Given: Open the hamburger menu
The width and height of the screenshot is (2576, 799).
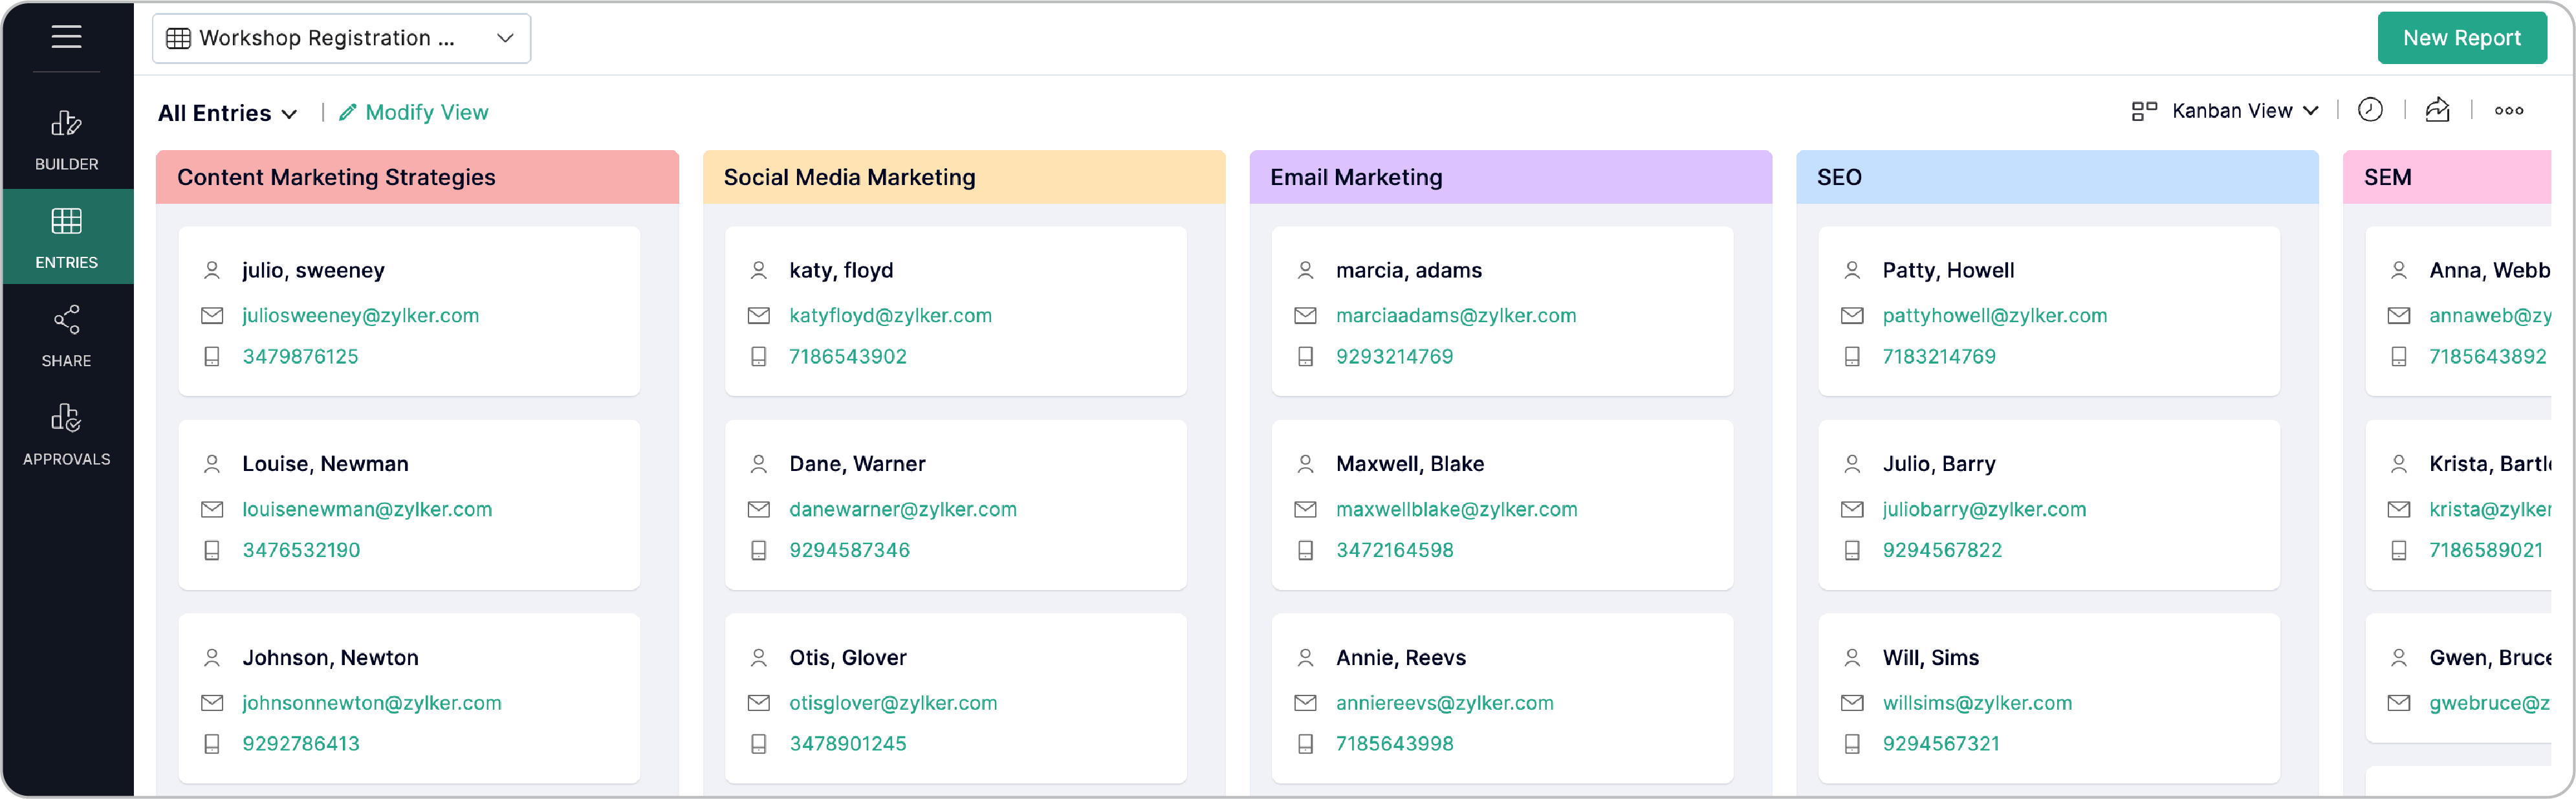Looking at the screenshot, I should point(66,37).
